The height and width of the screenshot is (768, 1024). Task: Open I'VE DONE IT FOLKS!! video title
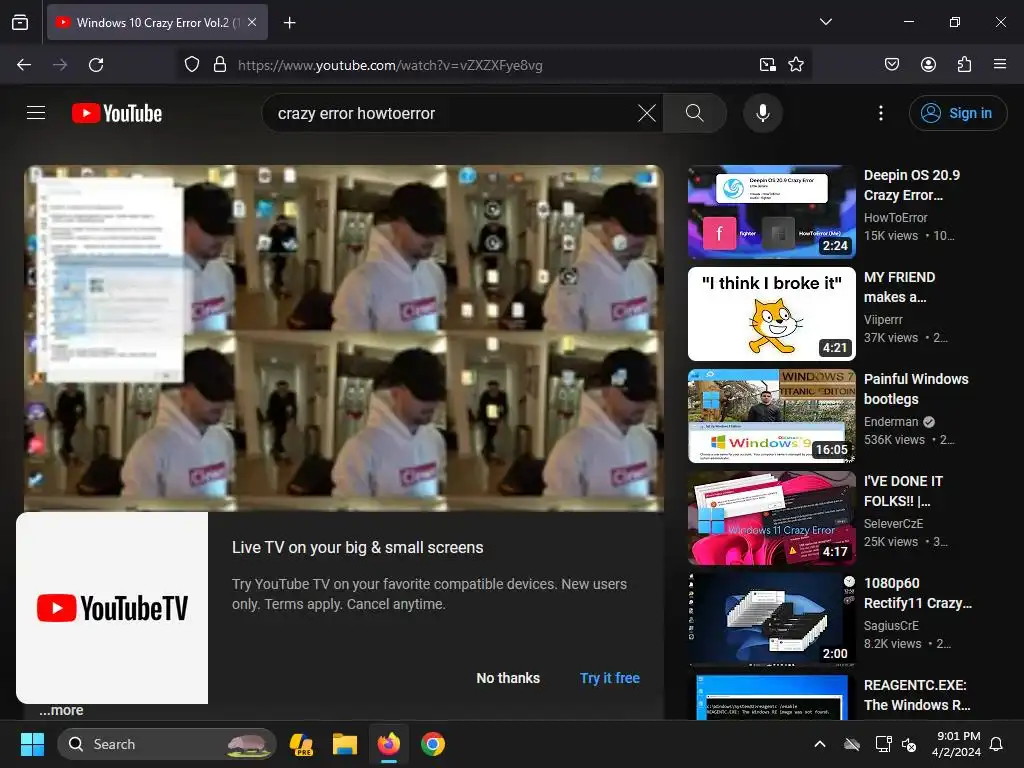click(903, 490)
